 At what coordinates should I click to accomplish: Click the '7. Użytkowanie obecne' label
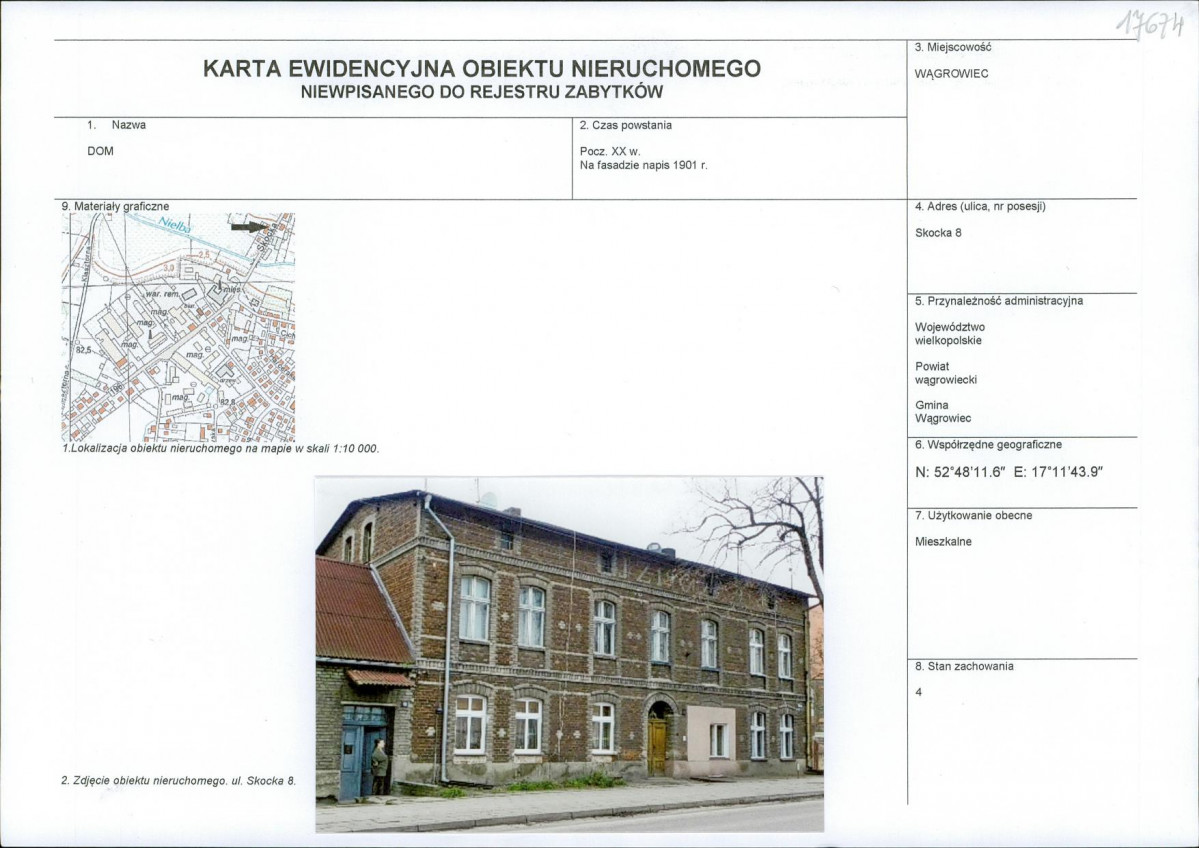[x=973, y=516]
